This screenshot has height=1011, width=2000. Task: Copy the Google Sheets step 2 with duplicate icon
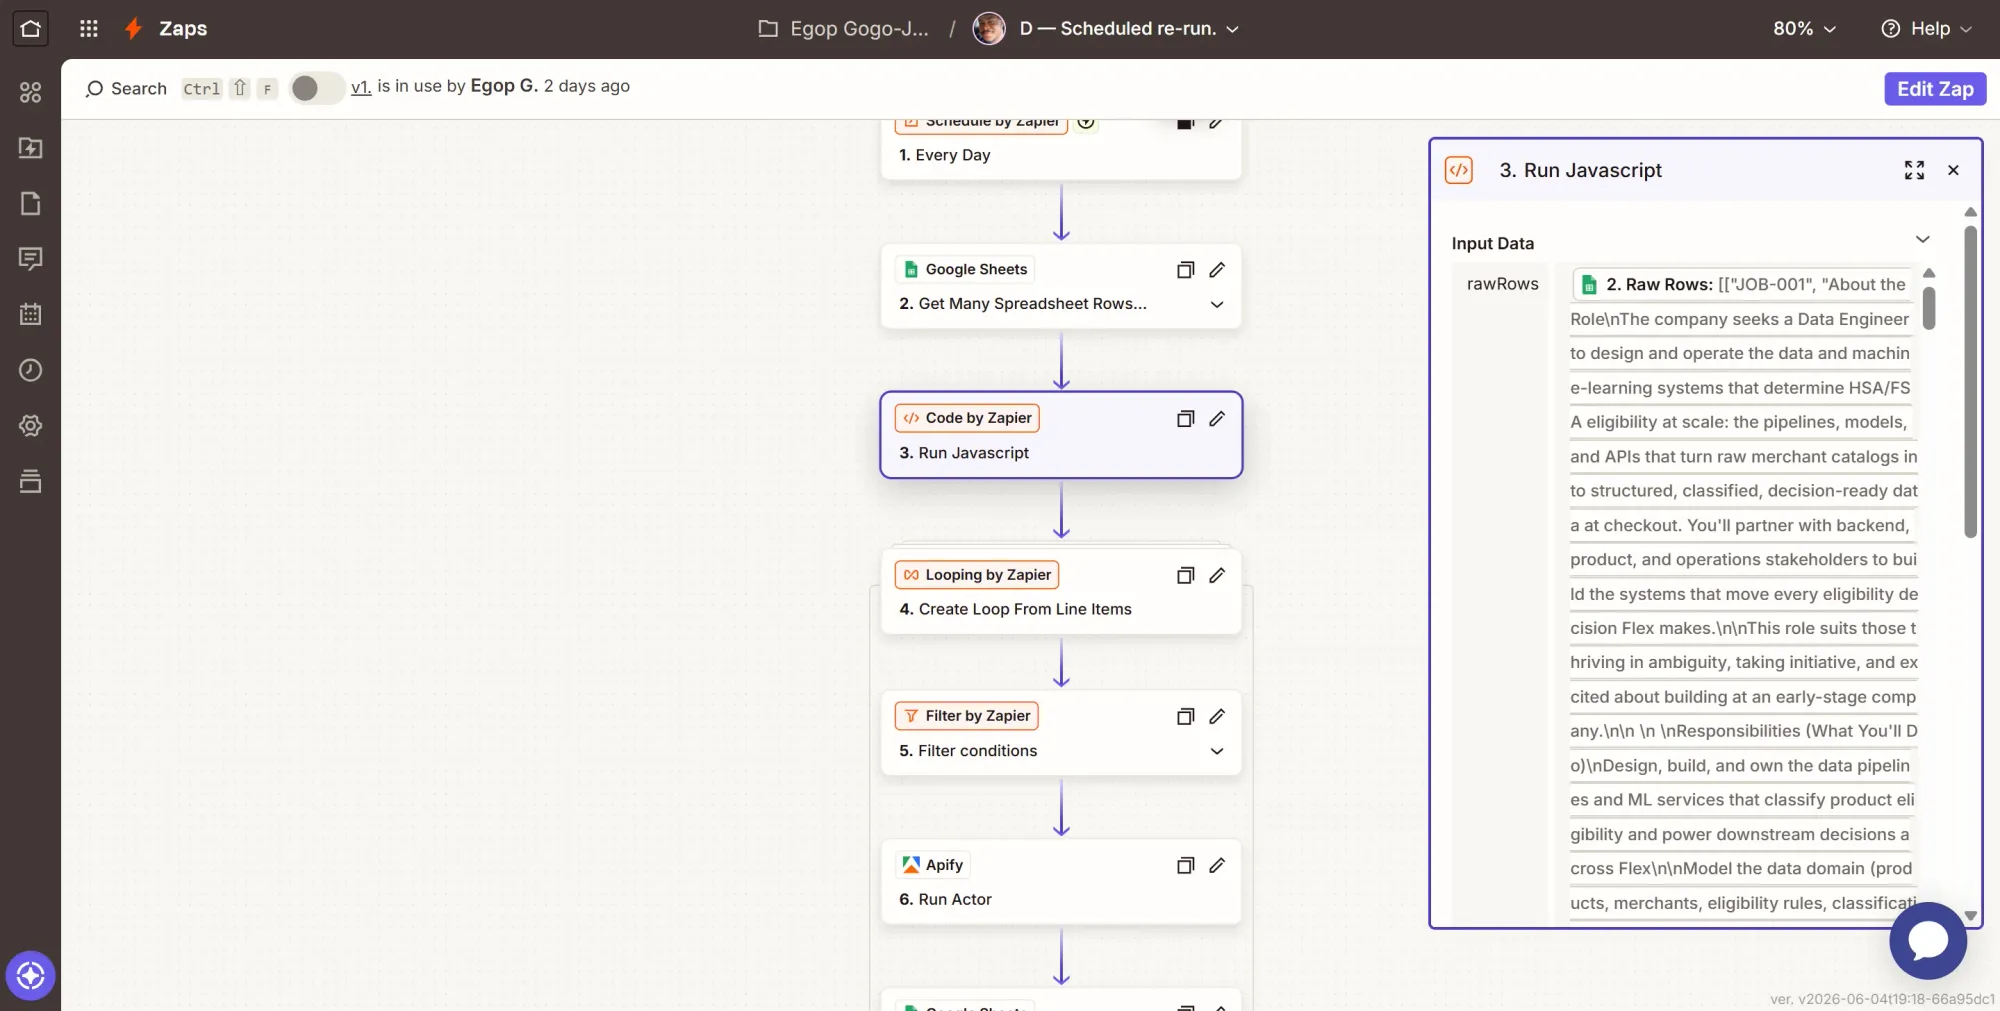[1185, 270]
